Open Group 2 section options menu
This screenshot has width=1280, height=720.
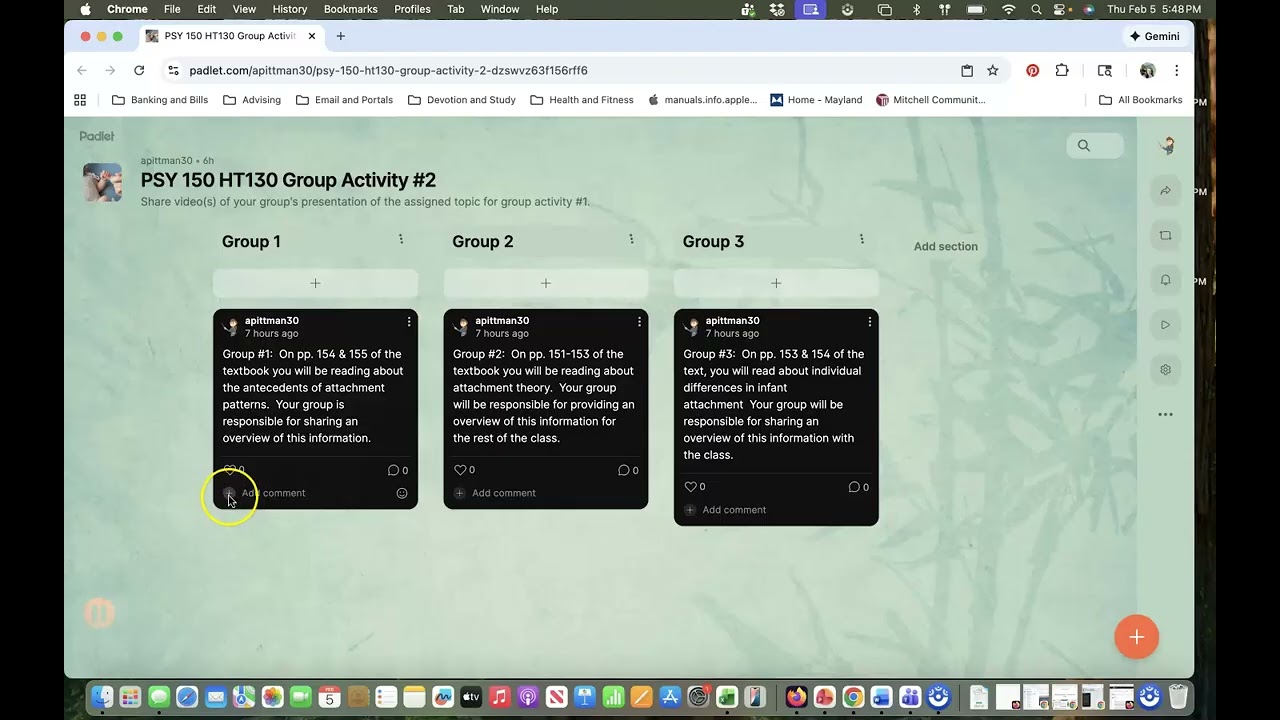click(x=631, y=240)
